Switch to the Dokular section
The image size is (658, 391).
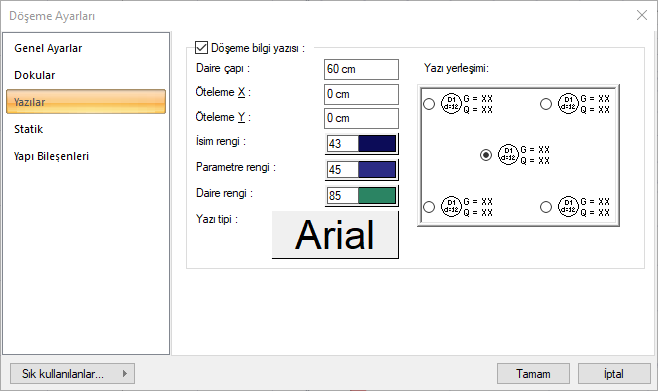pyautogui.click(x=34, y=75)
